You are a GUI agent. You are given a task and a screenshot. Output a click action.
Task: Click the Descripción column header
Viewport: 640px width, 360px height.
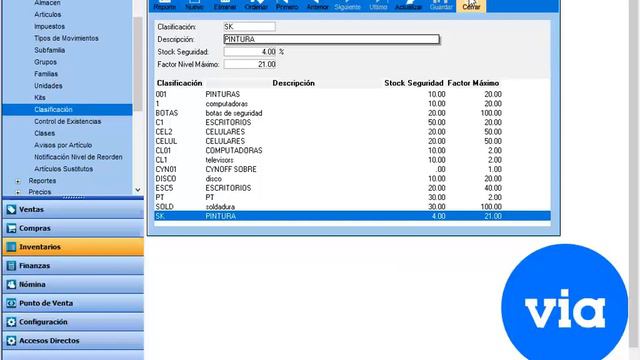[x=293, y=83]
